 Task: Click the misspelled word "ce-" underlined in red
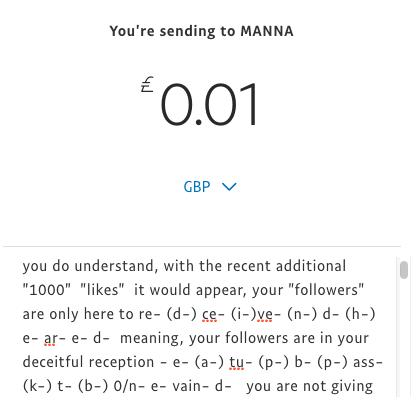click(x=210, y=314)
